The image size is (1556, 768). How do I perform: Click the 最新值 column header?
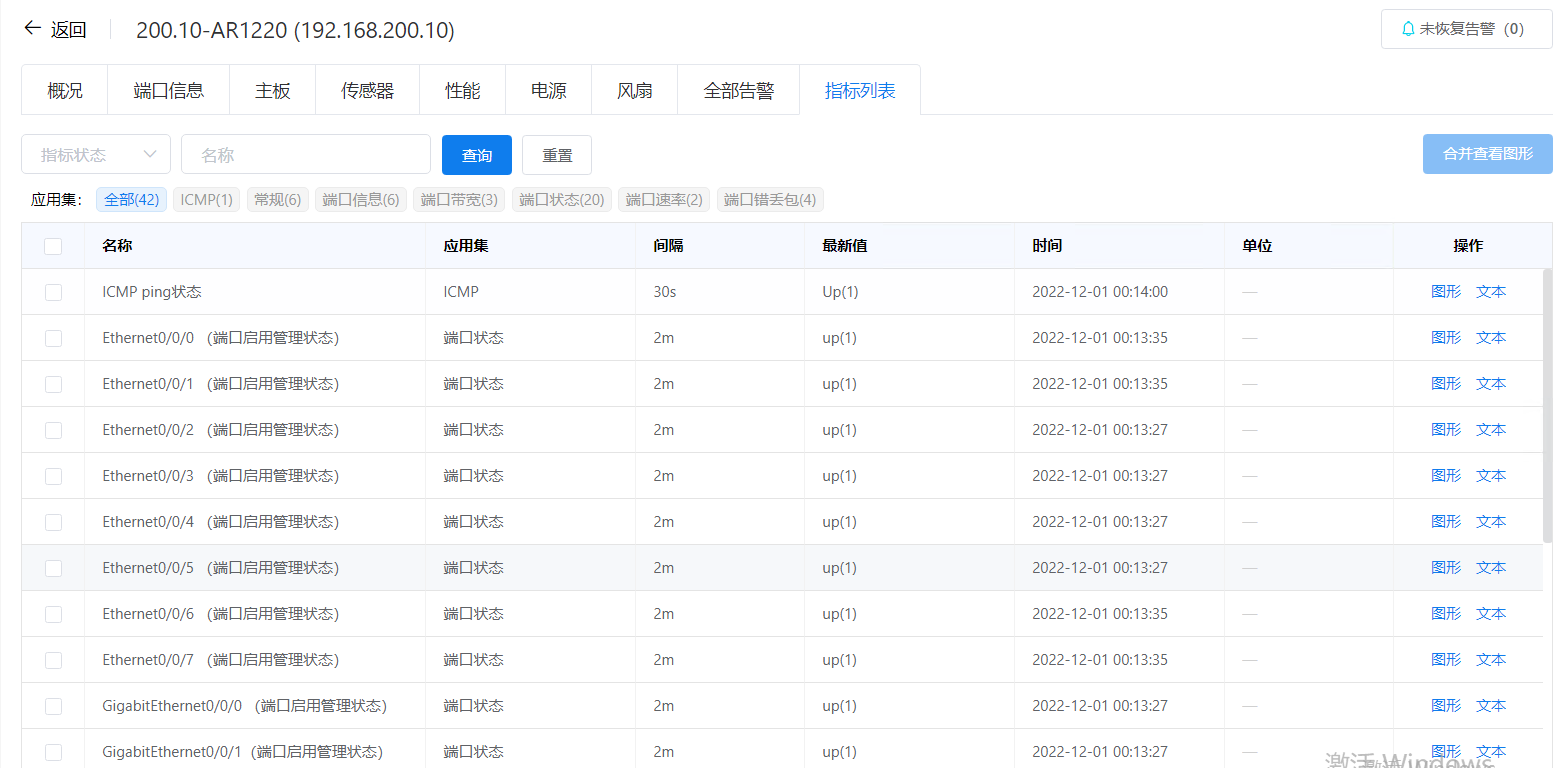click(845, 246)
